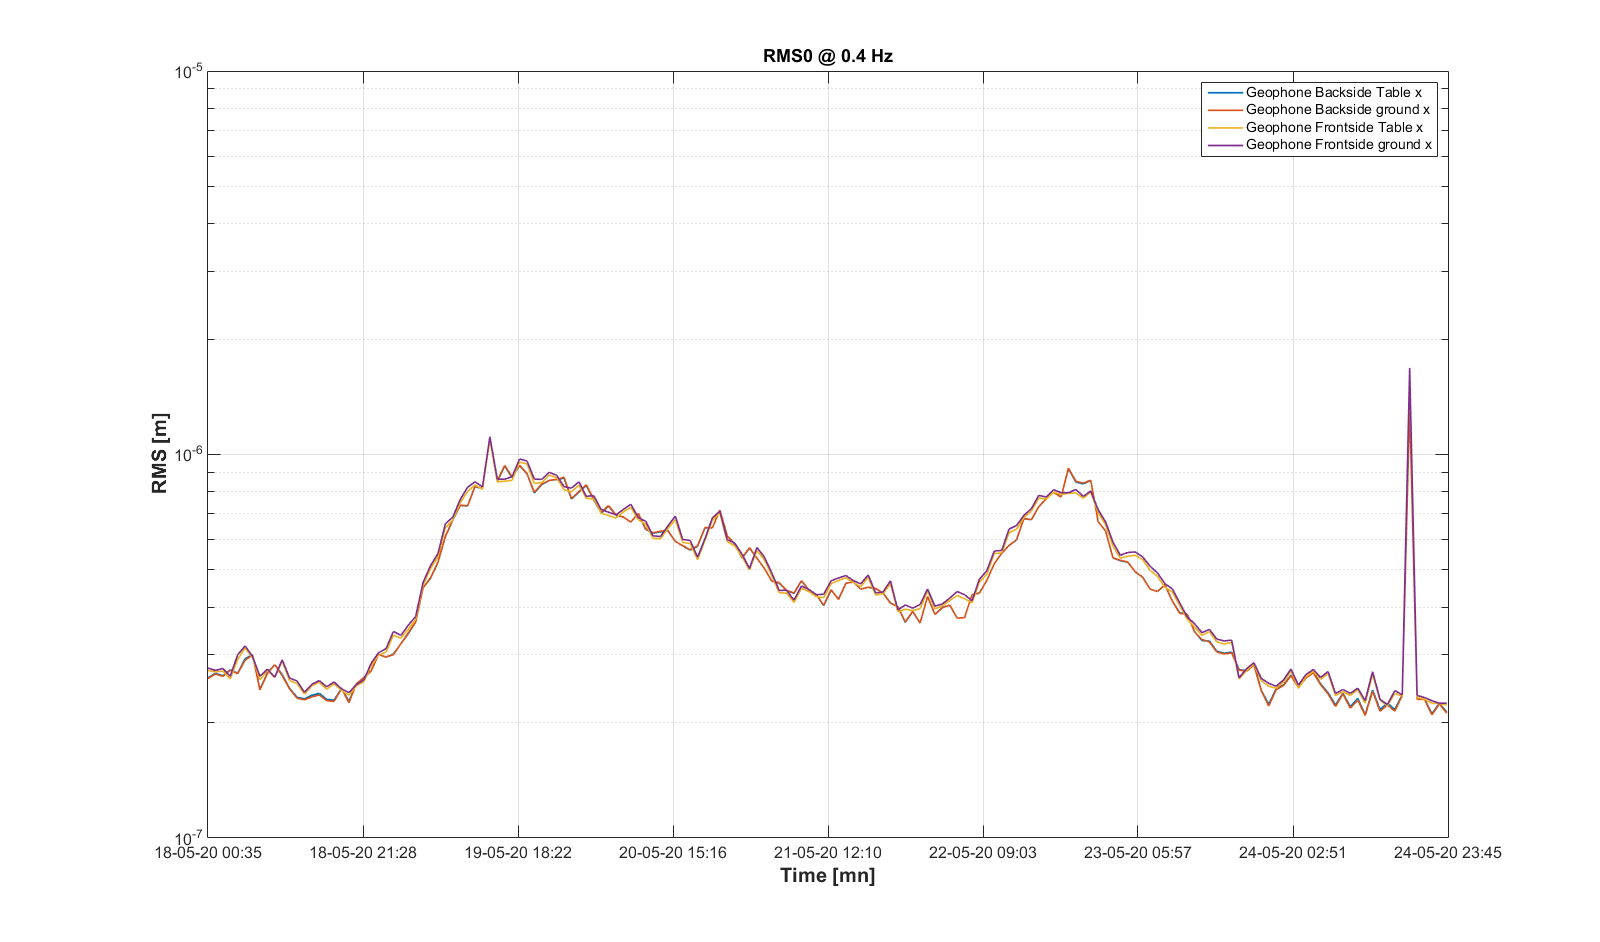1600x942 pixels.
Task: Select the Geophone Frontside ground x legend entry
Action: pos(1338,144)
